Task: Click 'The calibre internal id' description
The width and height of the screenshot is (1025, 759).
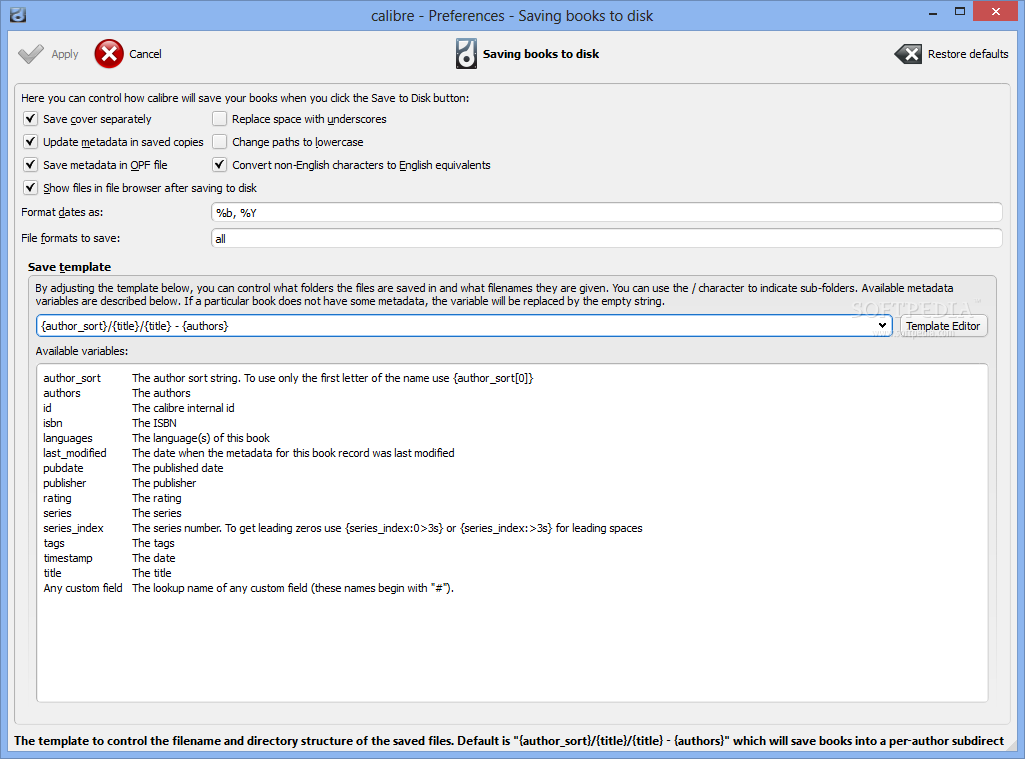Action: 183,408
